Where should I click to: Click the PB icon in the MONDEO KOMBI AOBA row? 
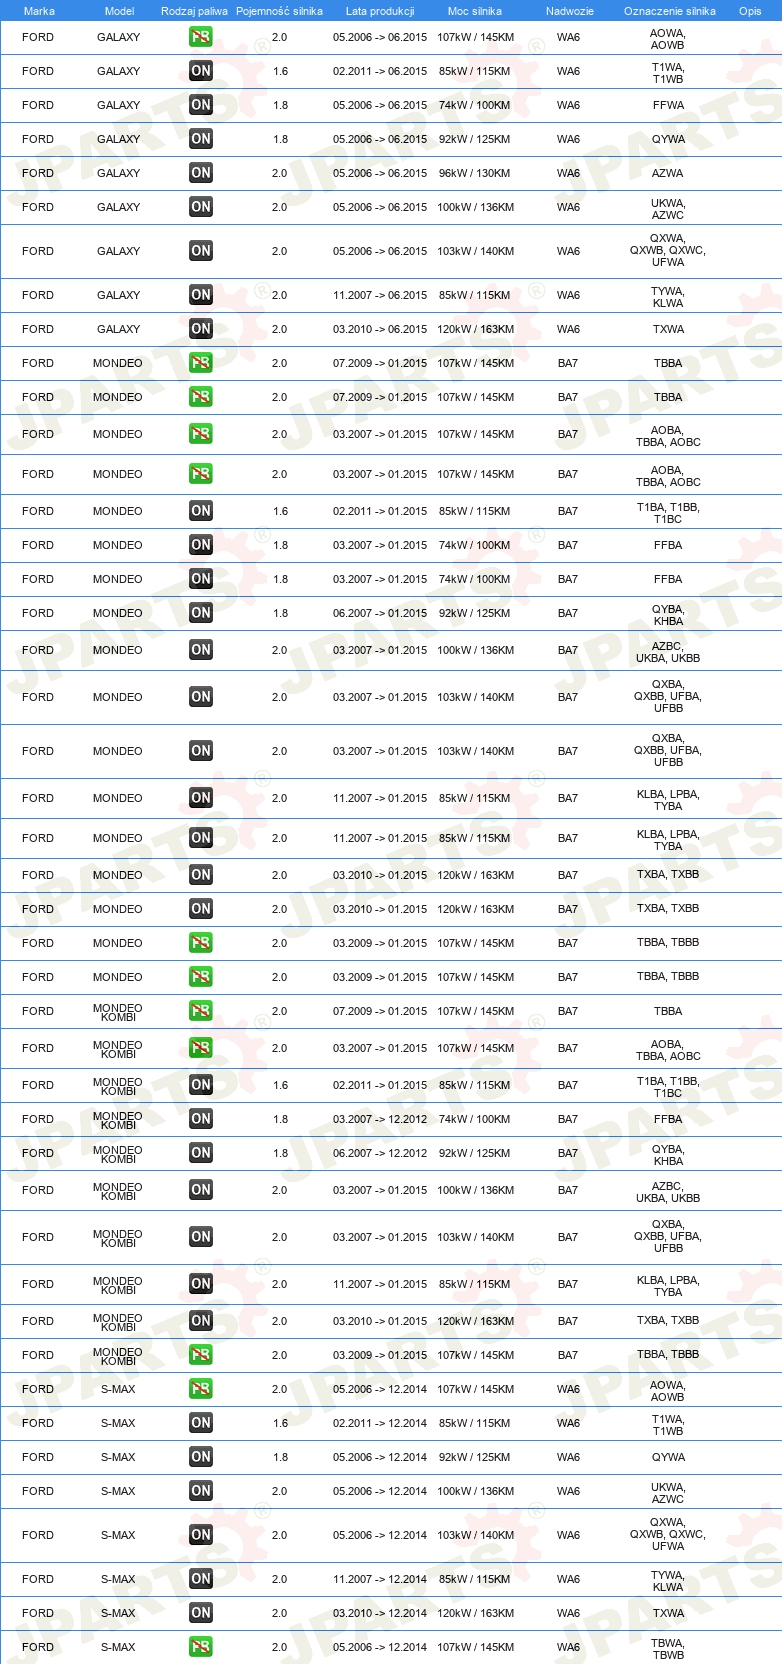[201, 1048]
